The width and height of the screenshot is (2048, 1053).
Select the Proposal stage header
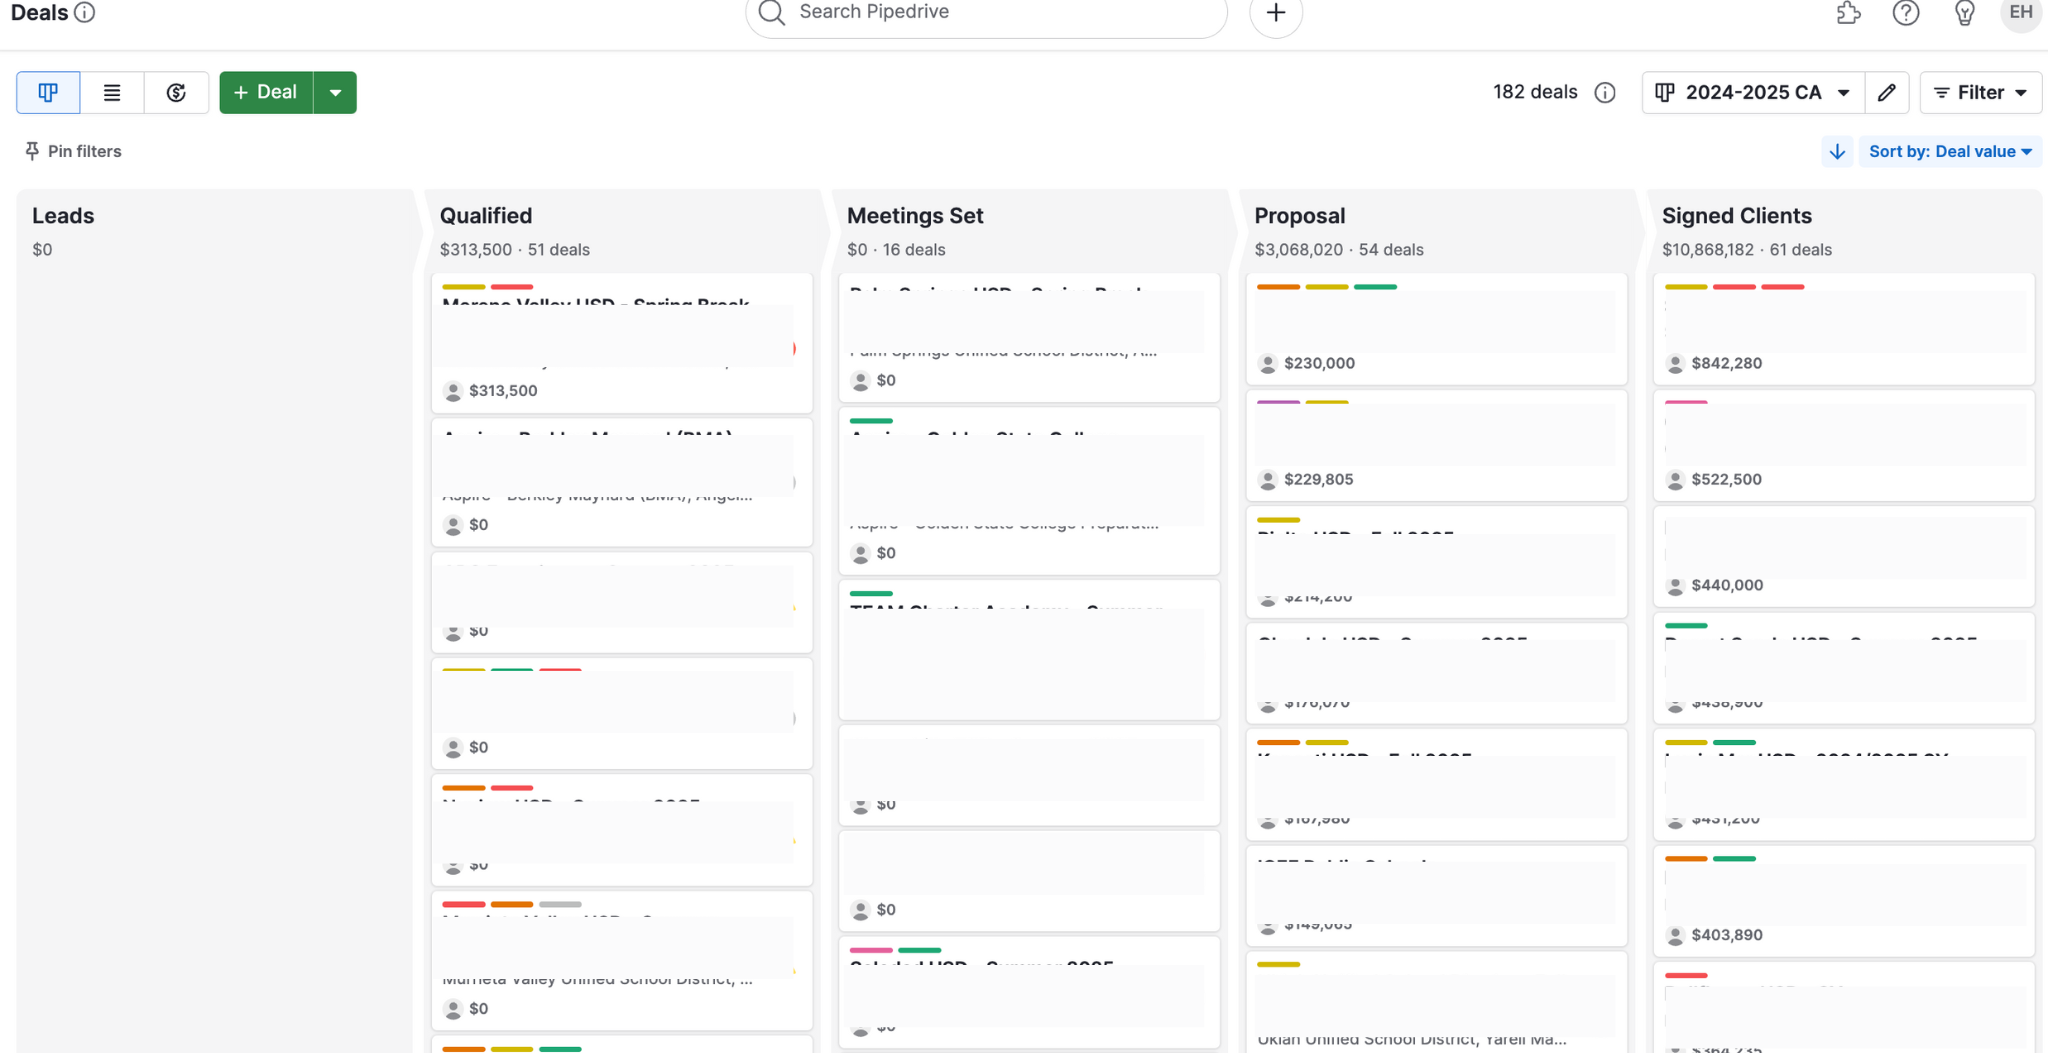coord(1300,216)
